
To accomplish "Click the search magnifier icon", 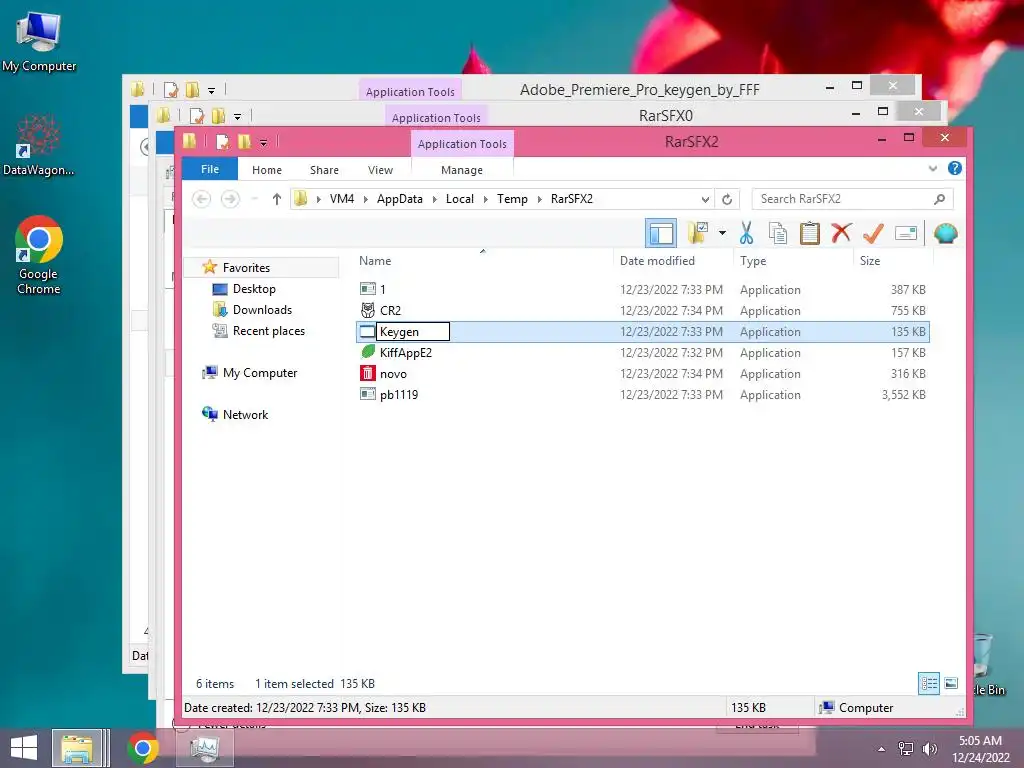I will coord(939,199).
